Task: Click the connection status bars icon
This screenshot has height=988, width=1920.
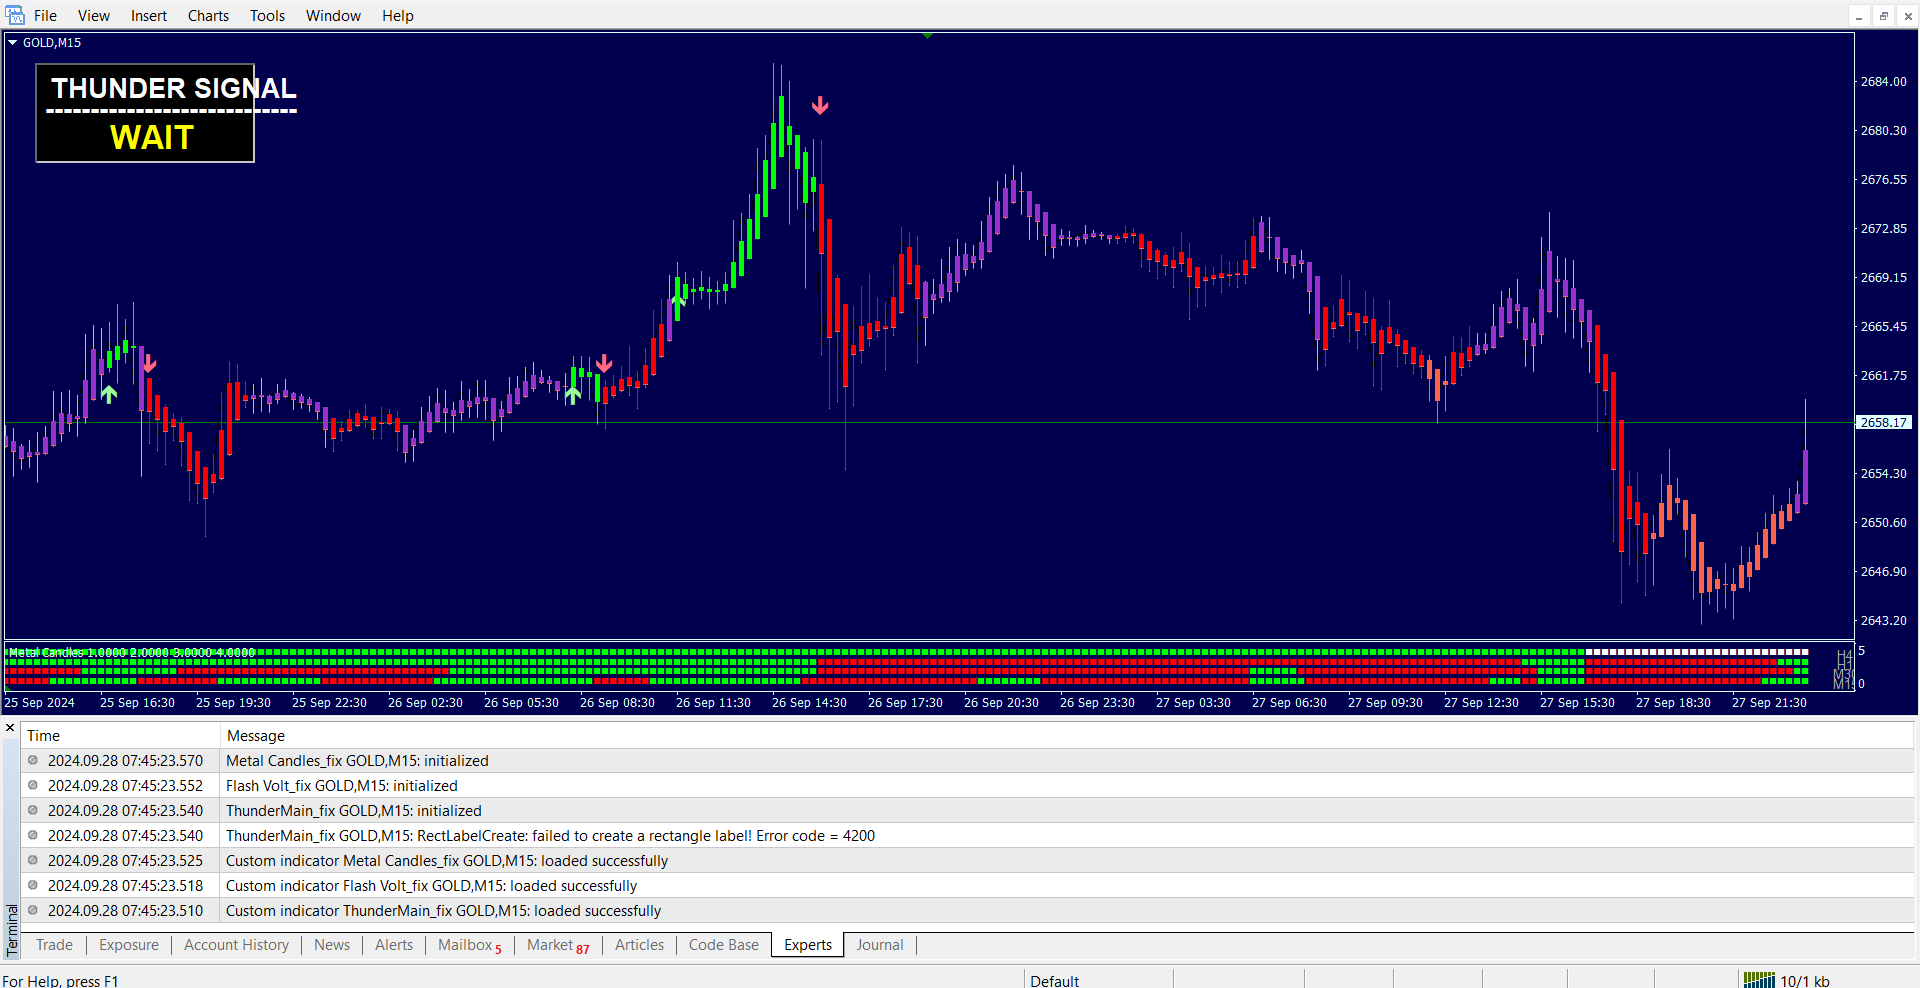Action: pos(1759,980)
